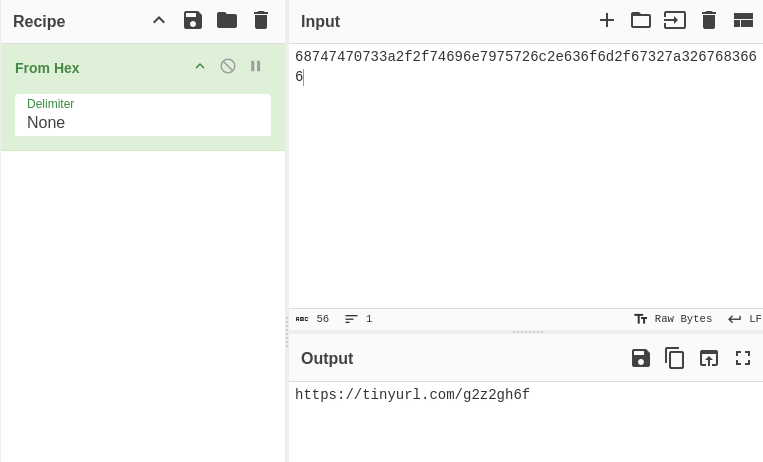
Task: Set breakpoint on From Hex operation
Action: tap(256, 66)
